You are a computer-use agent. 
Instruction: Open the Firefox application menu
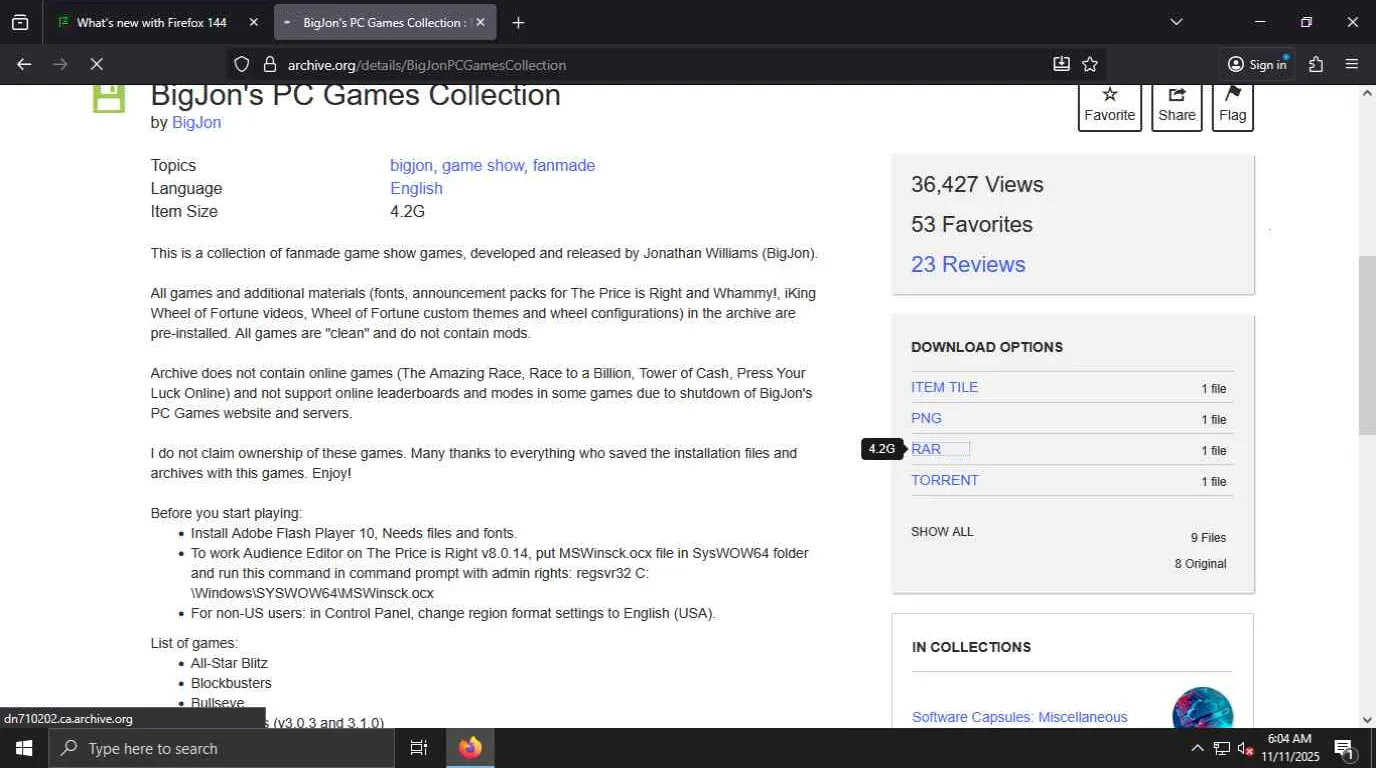coord(1352,64)
